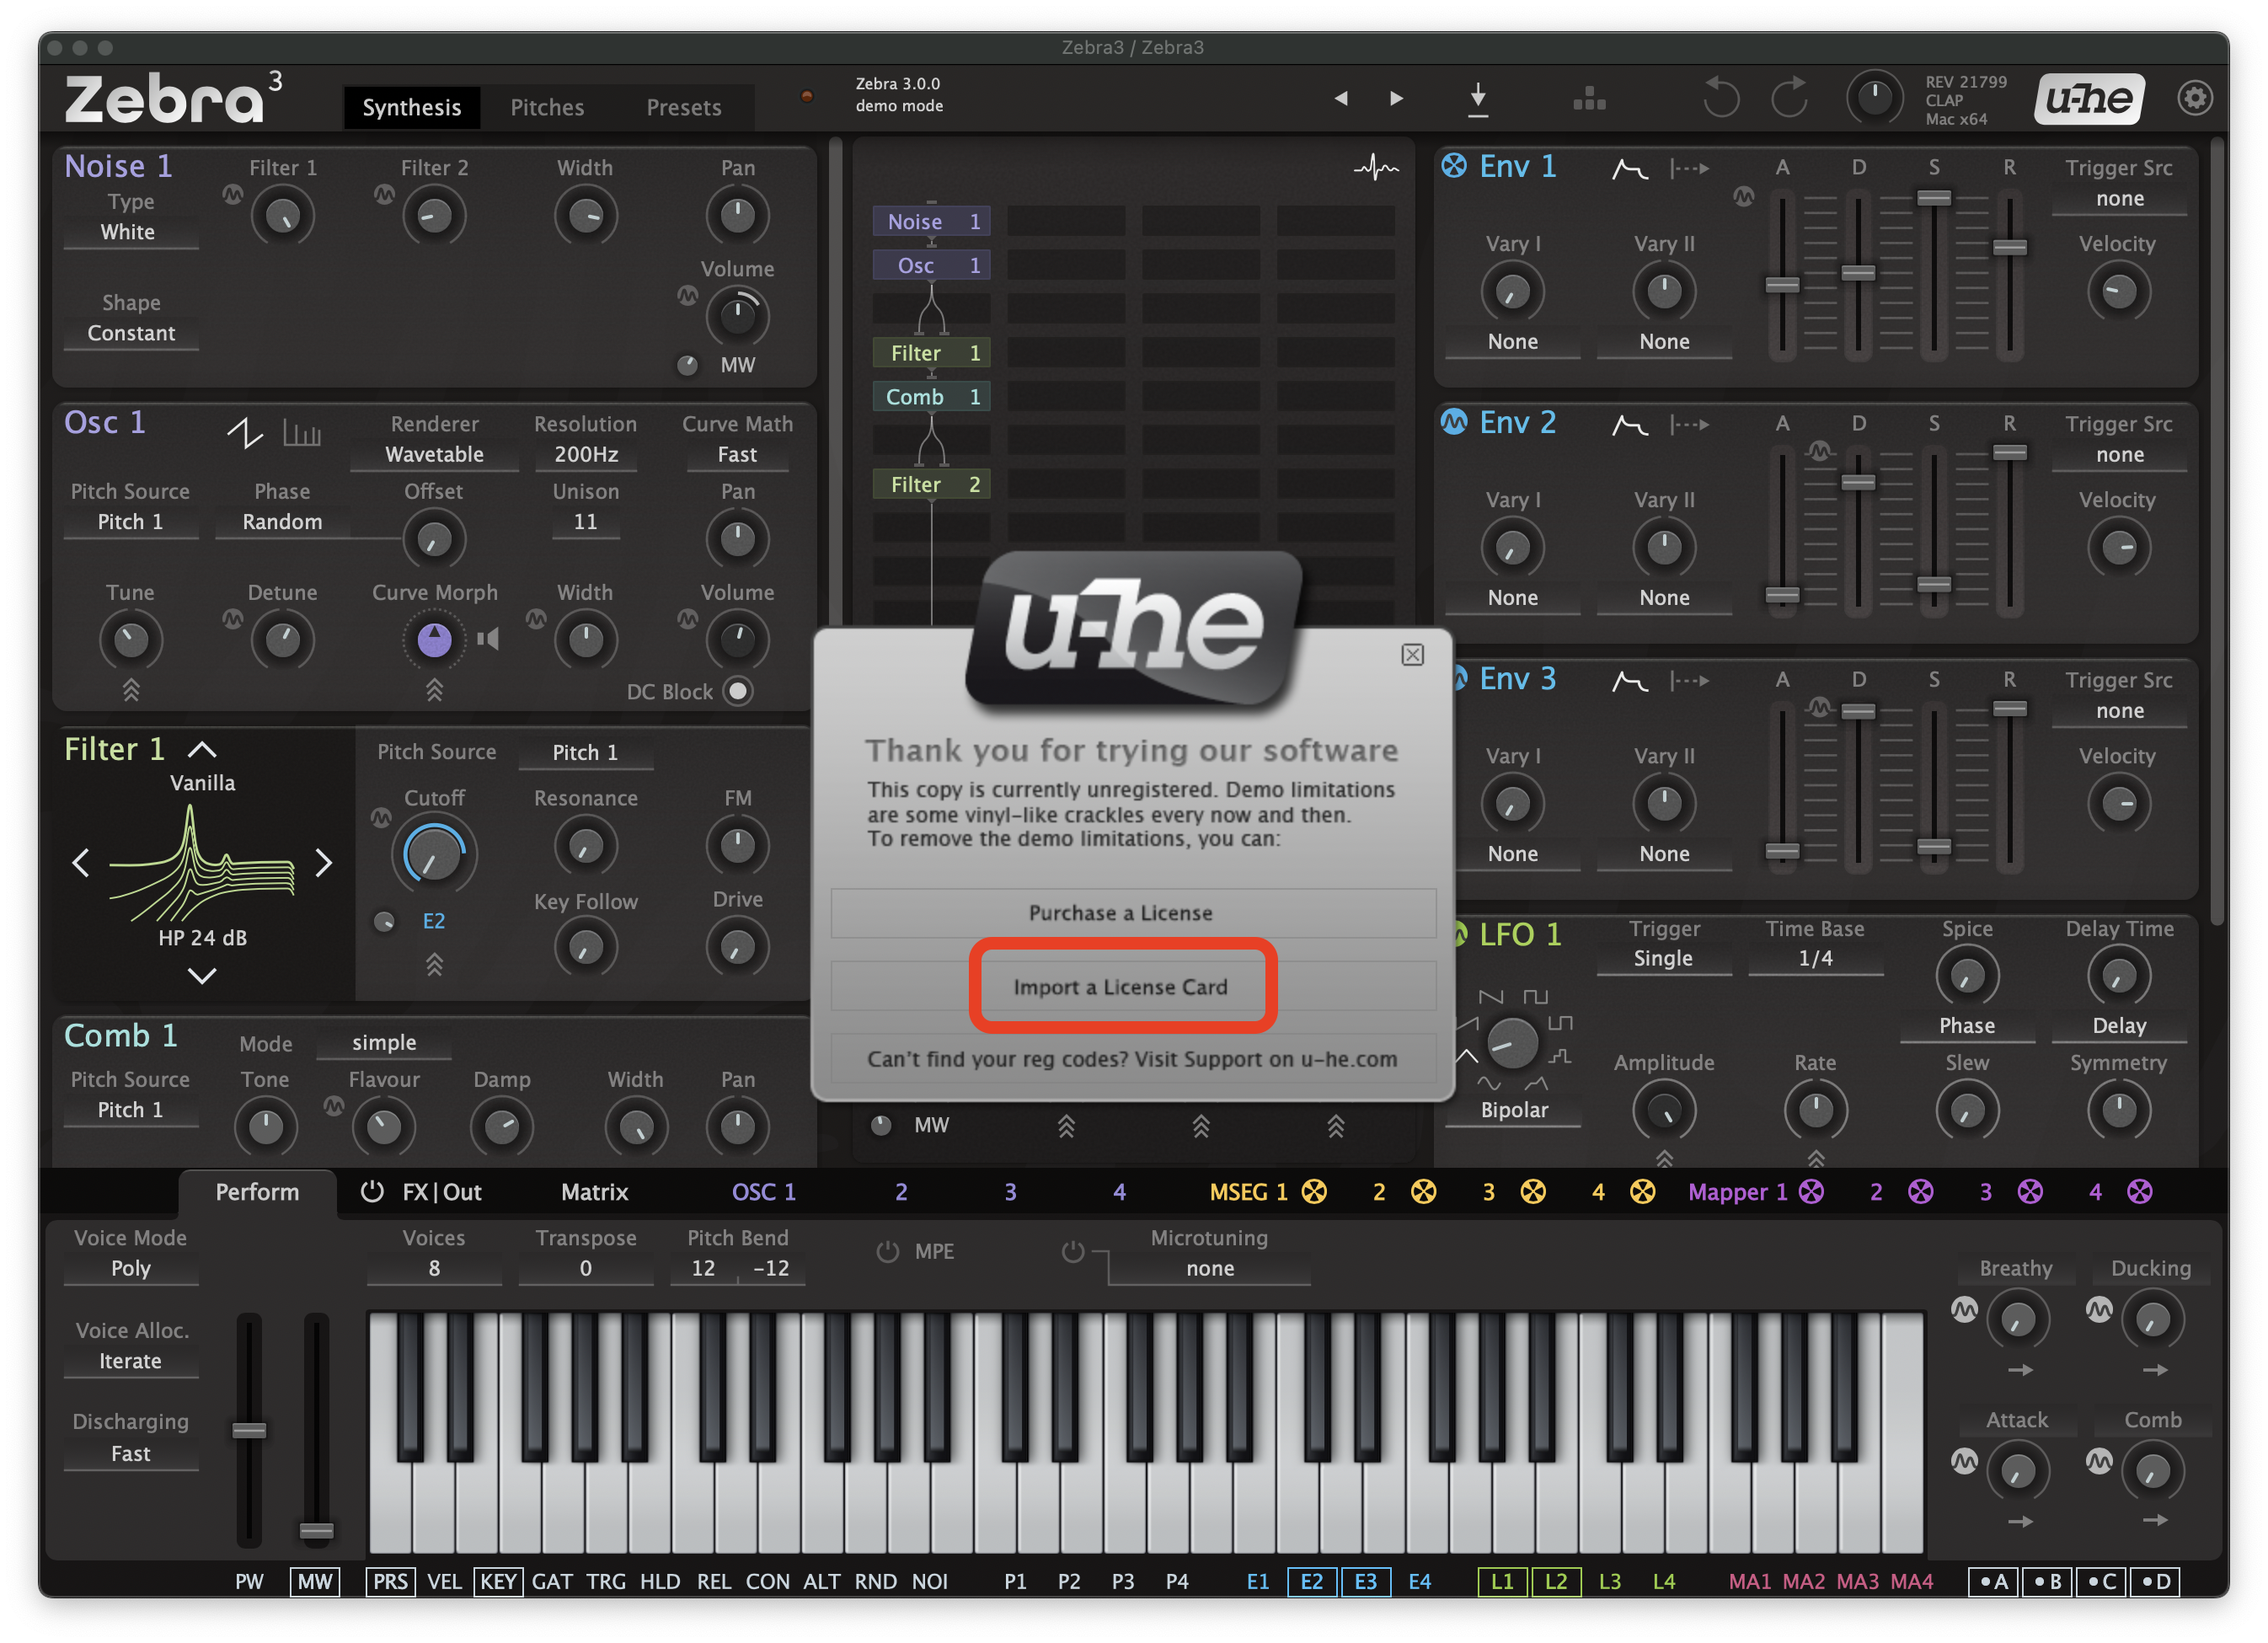
Task: Click Purchase a License button
Action: (x=1120, y=913)
